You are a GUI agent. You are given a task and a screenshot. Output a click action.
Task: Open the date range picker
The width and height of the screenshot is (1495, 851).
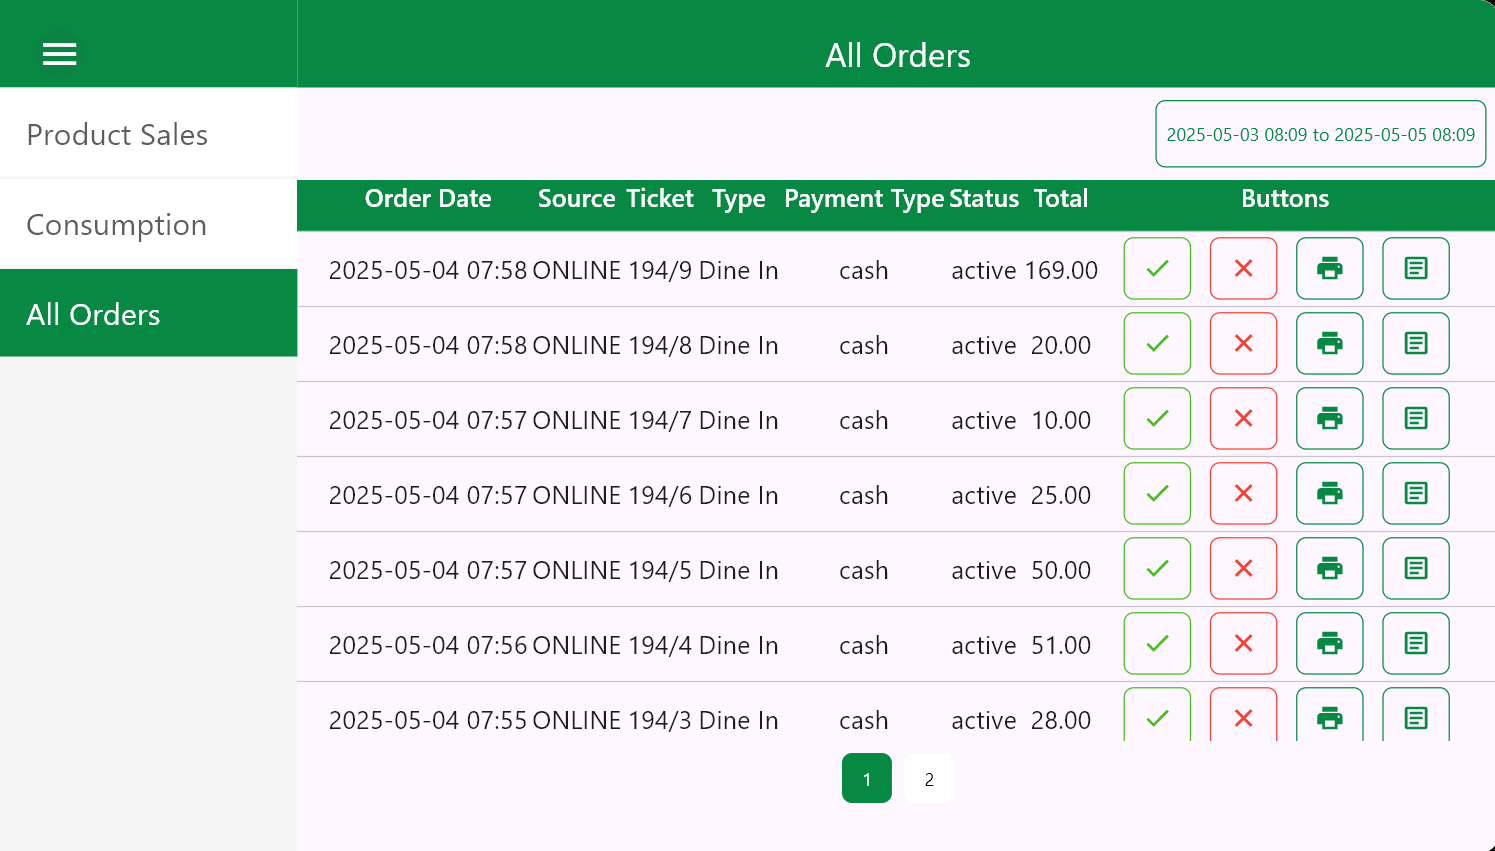pyautogui.click(x=1320, y=134)
